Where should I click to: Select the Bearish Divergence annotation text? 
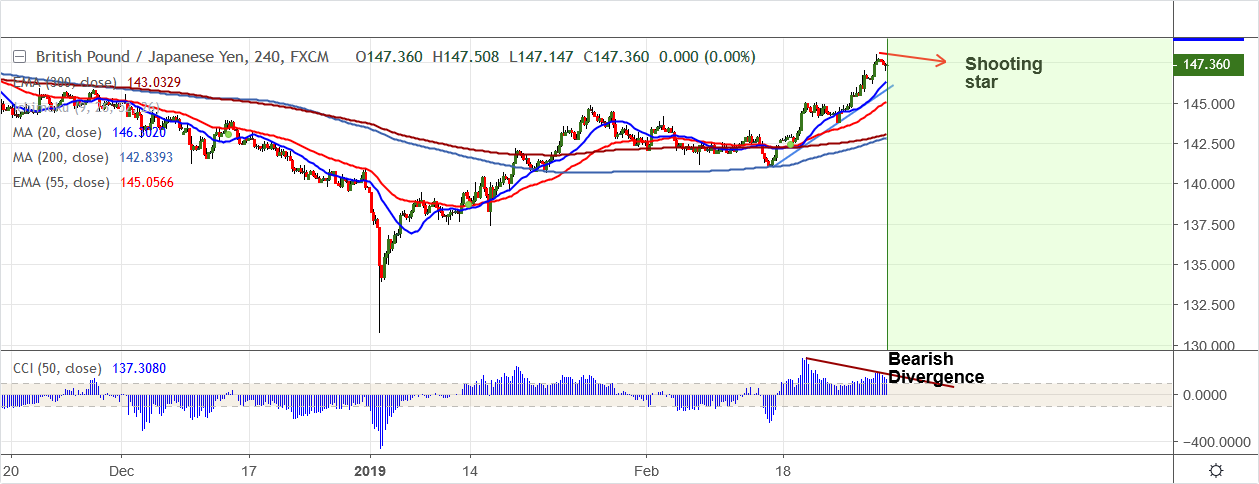click(936, 368)
